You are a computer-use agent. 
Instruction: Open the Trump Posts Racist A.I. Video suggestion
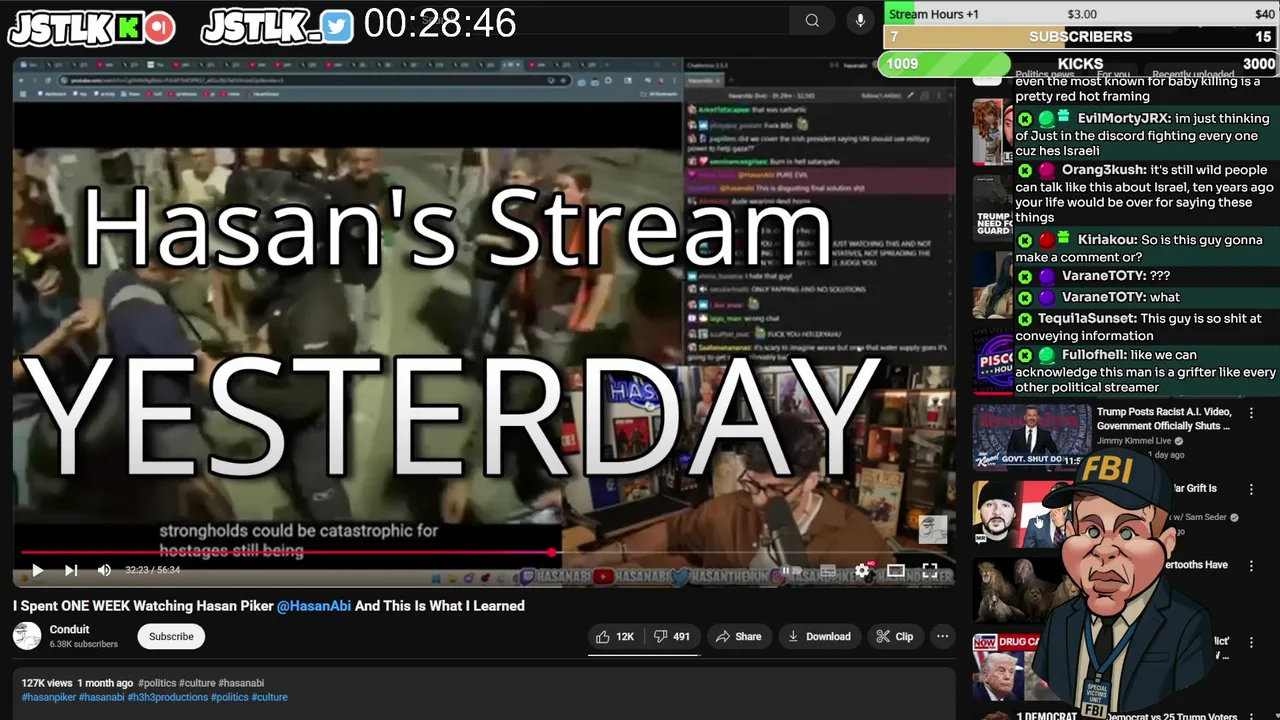[1164, 418]
